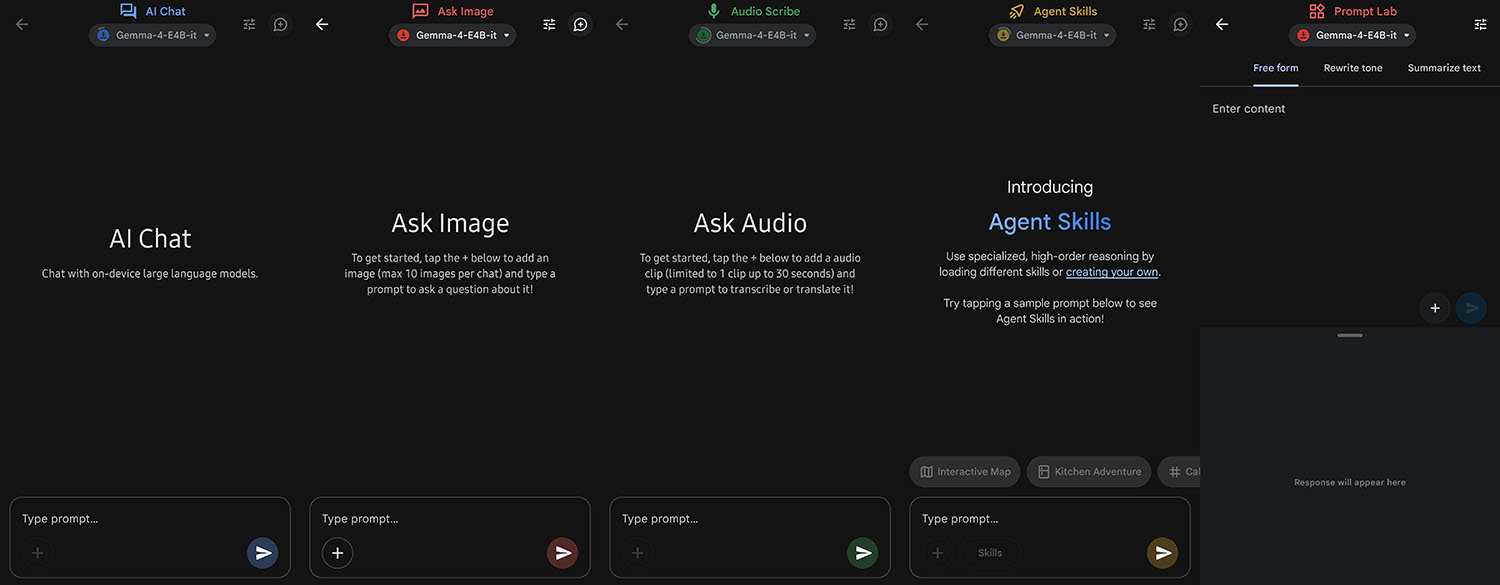Image resolution: width=1500 pixels, height=585 pixels.
Task: Tap the plus button in Agent Skills
Action: click(937, 553)
